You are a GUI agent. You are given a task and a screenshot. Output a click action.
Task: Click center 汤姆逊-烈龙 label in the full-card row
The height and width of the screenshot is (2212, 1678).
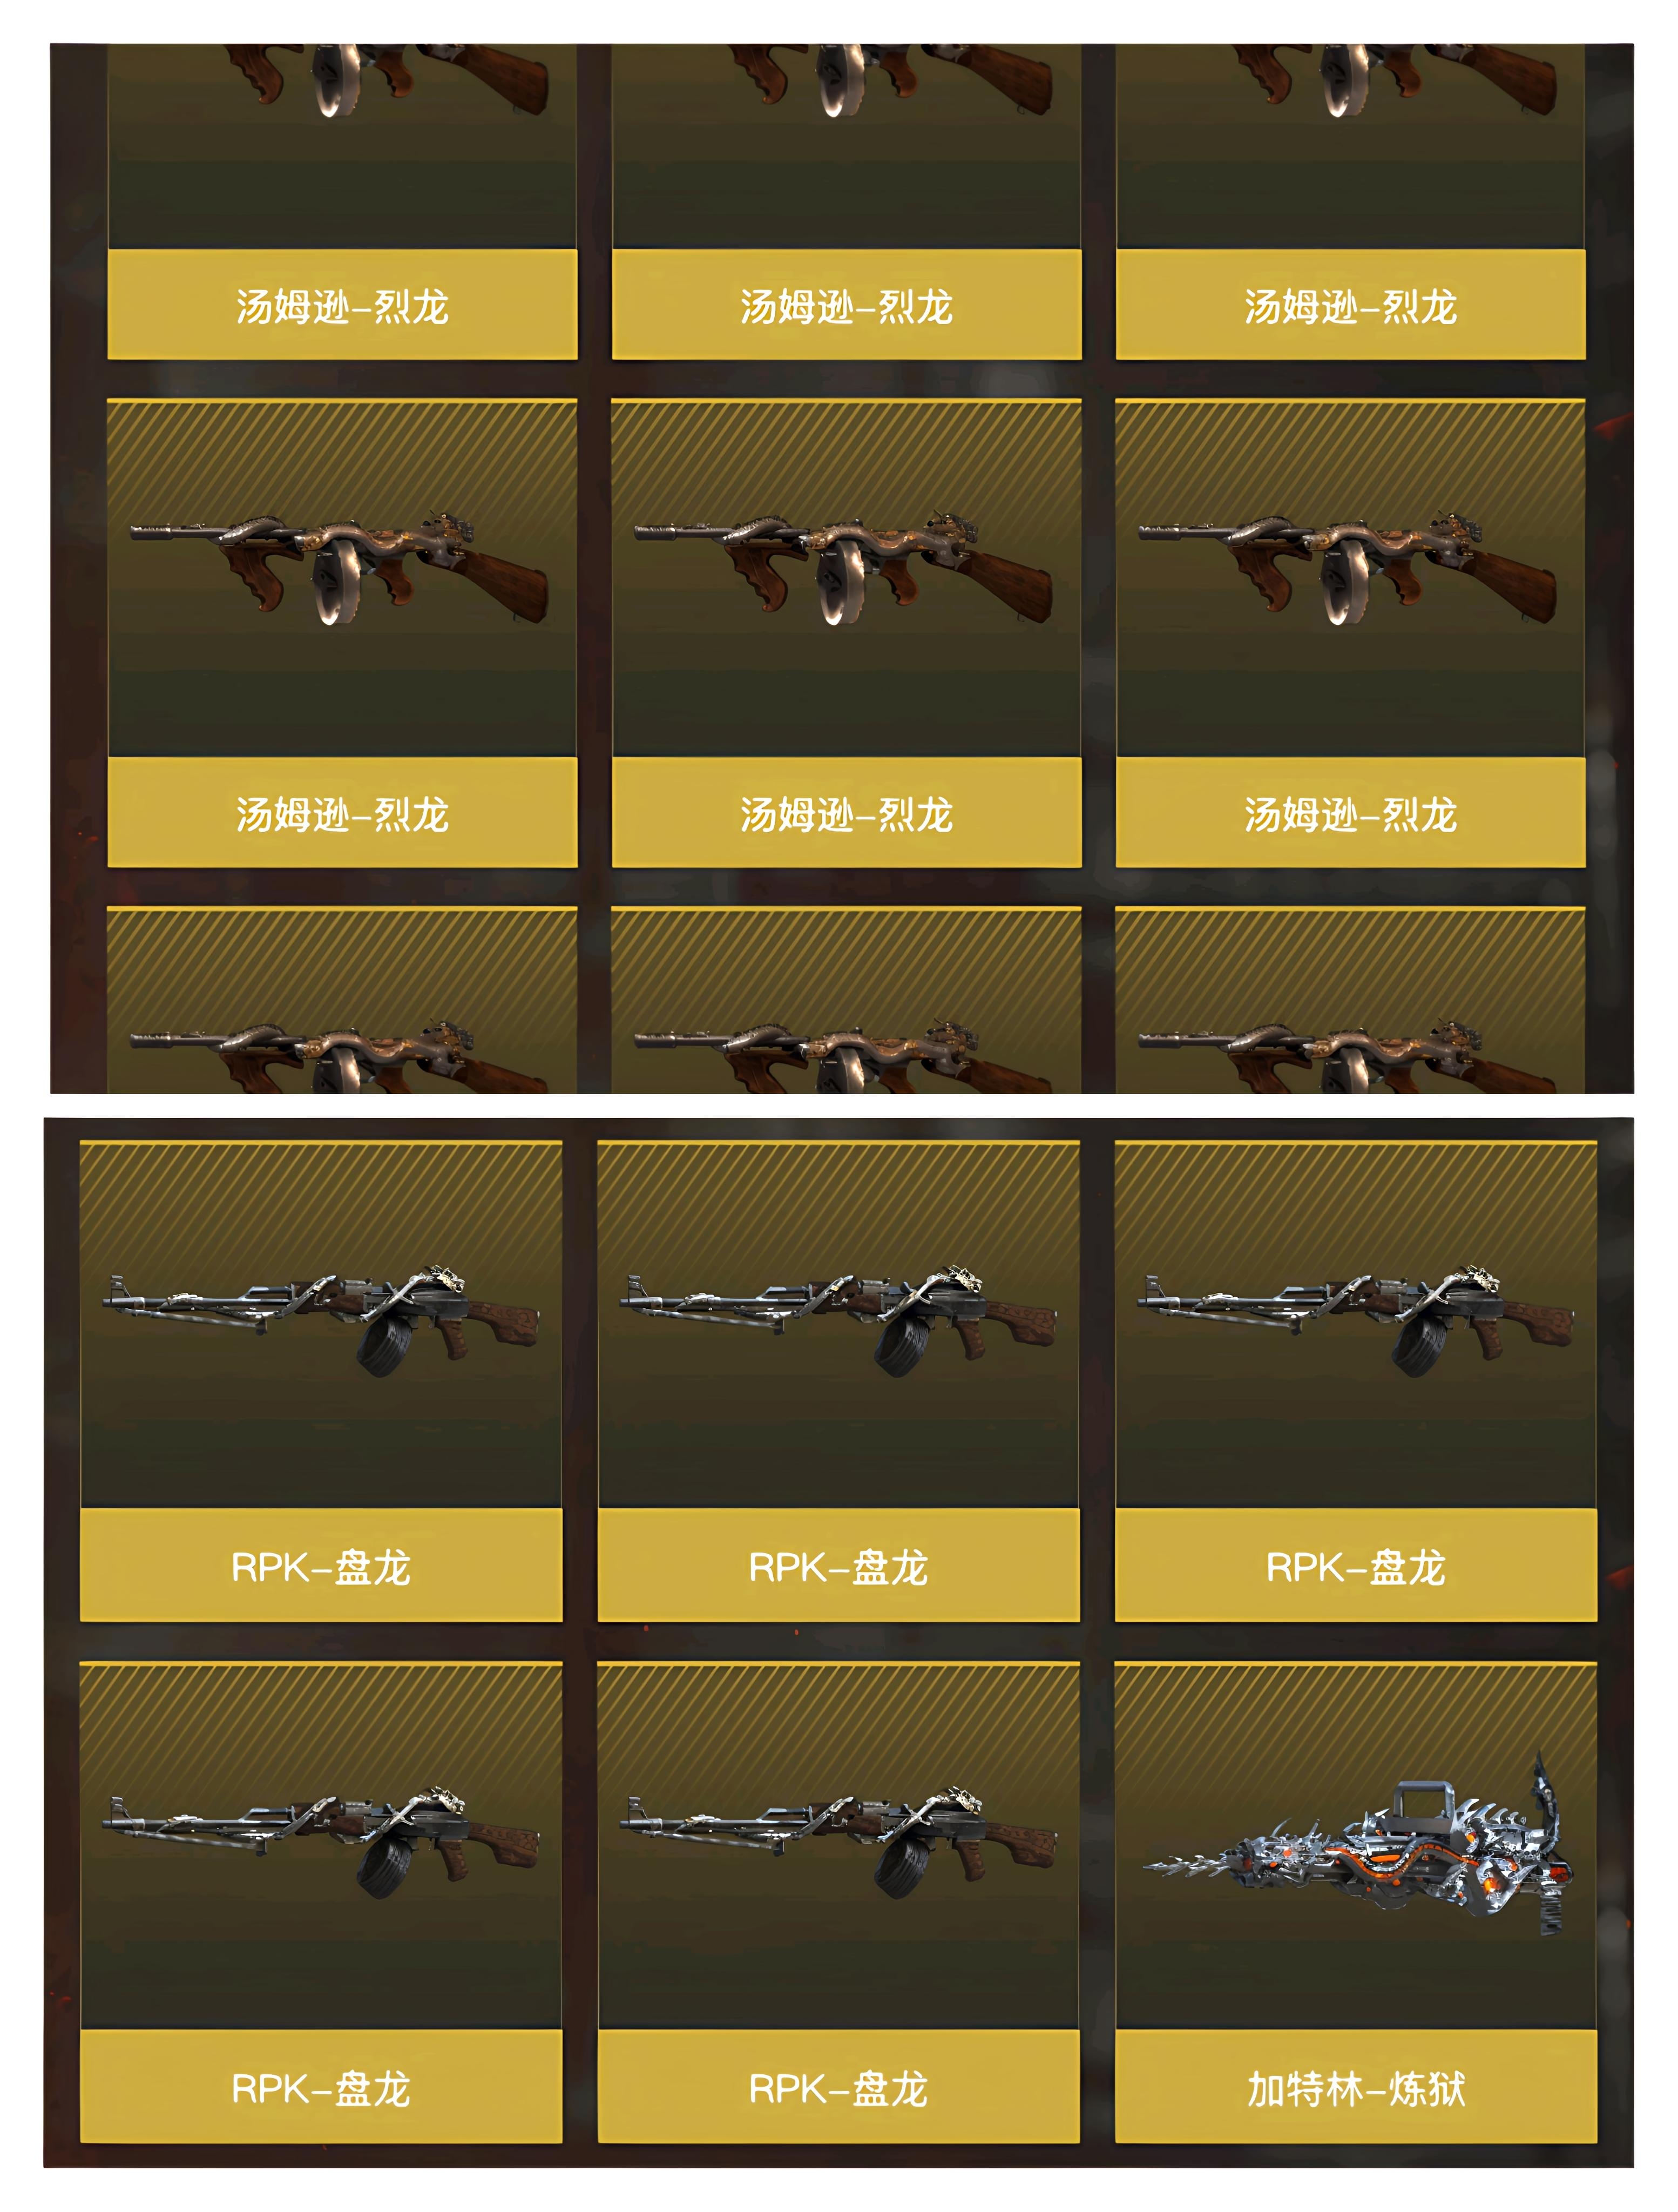(x=846, y=813)
